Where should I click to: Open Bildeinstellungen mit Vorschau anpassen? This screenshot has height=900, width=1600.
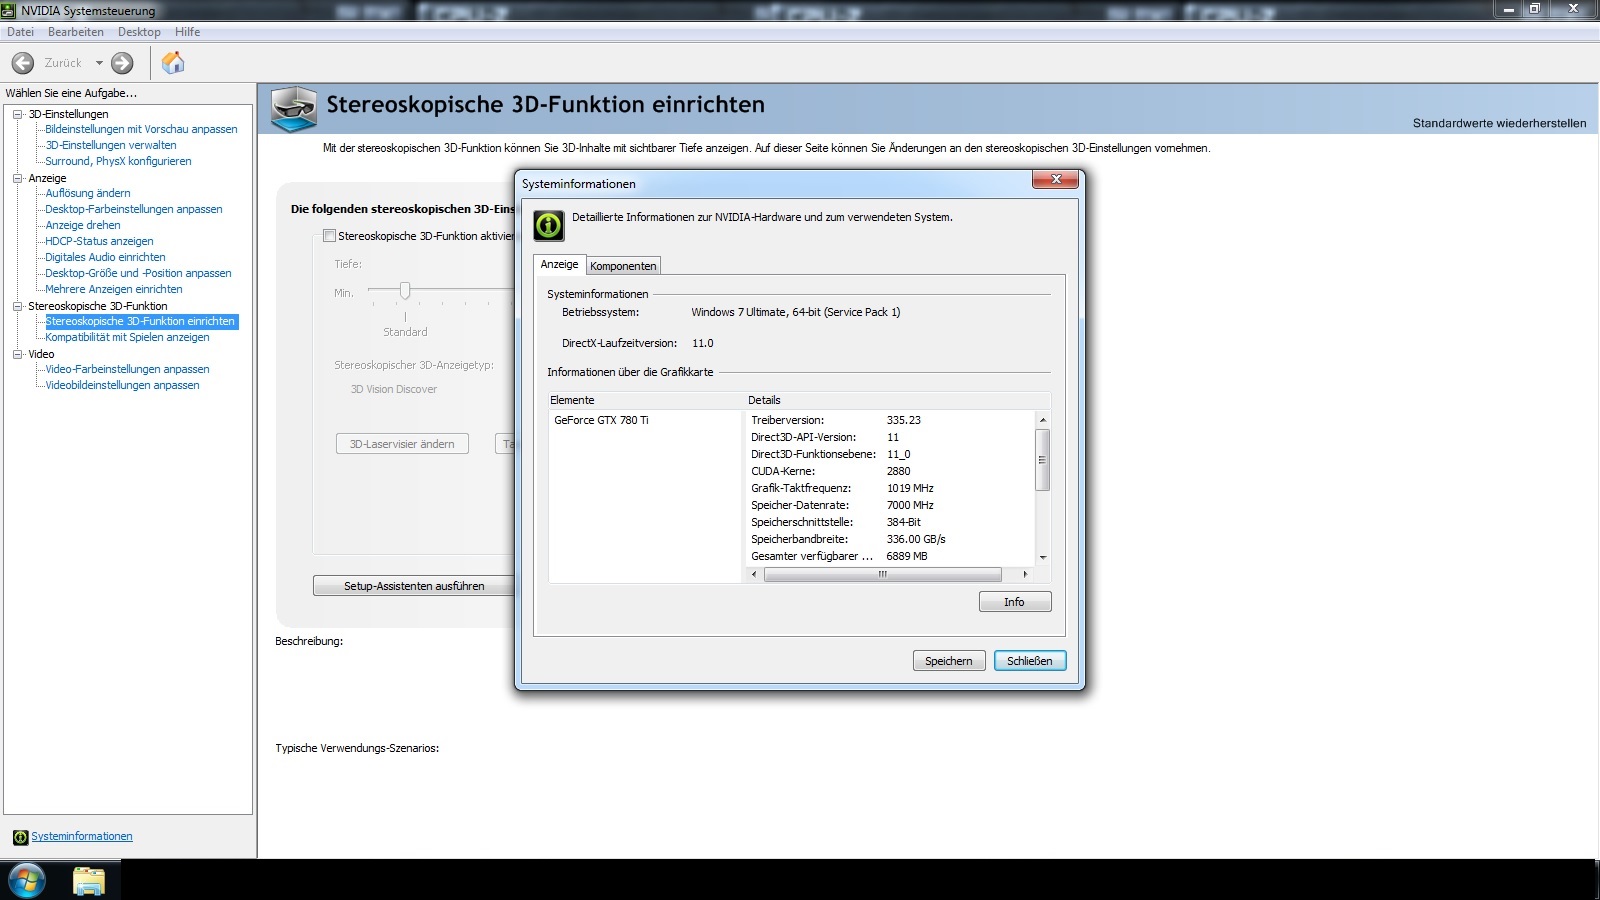(141, 129)
